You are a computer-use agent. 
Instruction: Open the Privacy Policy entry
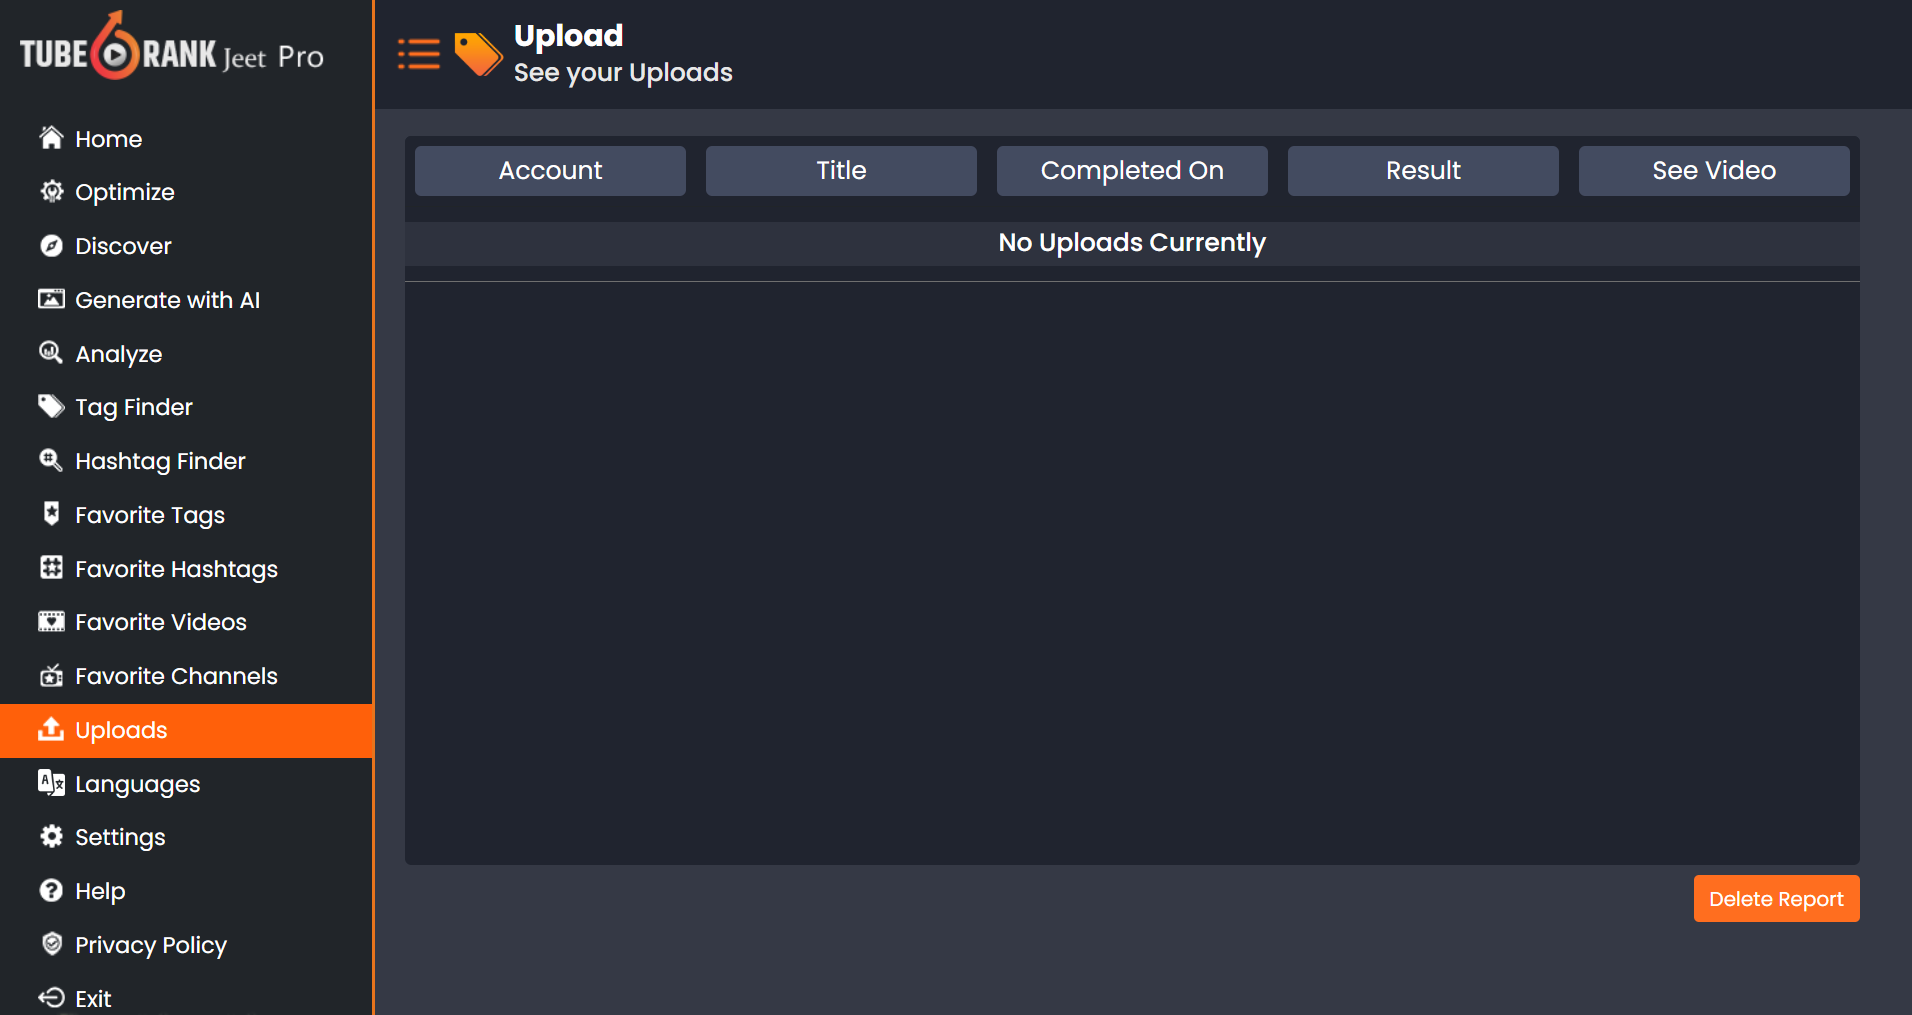[x=151, y=945]
